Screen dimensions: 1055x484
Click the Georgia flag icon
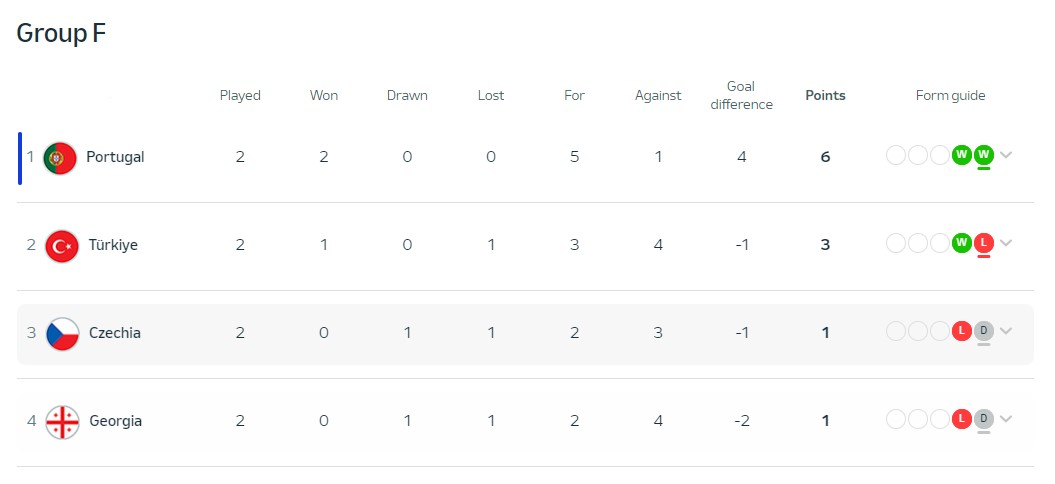tap(63, 422)
